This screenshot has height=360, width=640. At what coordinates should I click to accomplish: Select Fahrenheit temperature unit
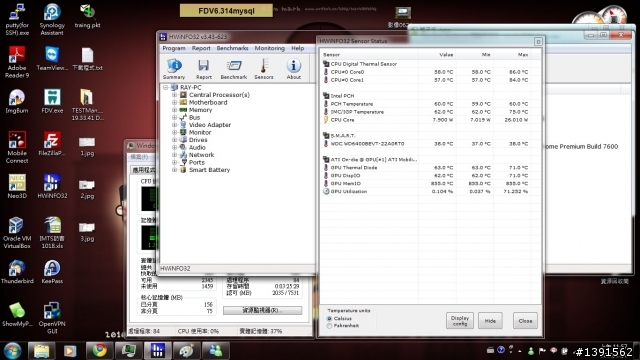[x=329, y=326]
